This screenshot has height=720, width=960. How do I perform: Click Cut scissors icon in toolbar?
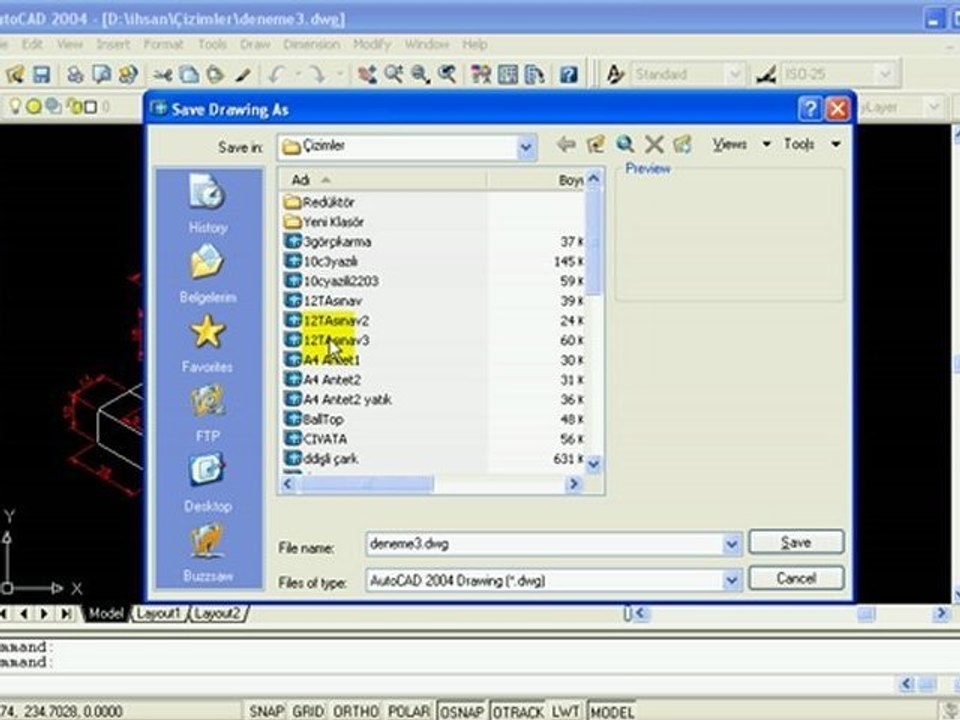click(x=162, y=75)
